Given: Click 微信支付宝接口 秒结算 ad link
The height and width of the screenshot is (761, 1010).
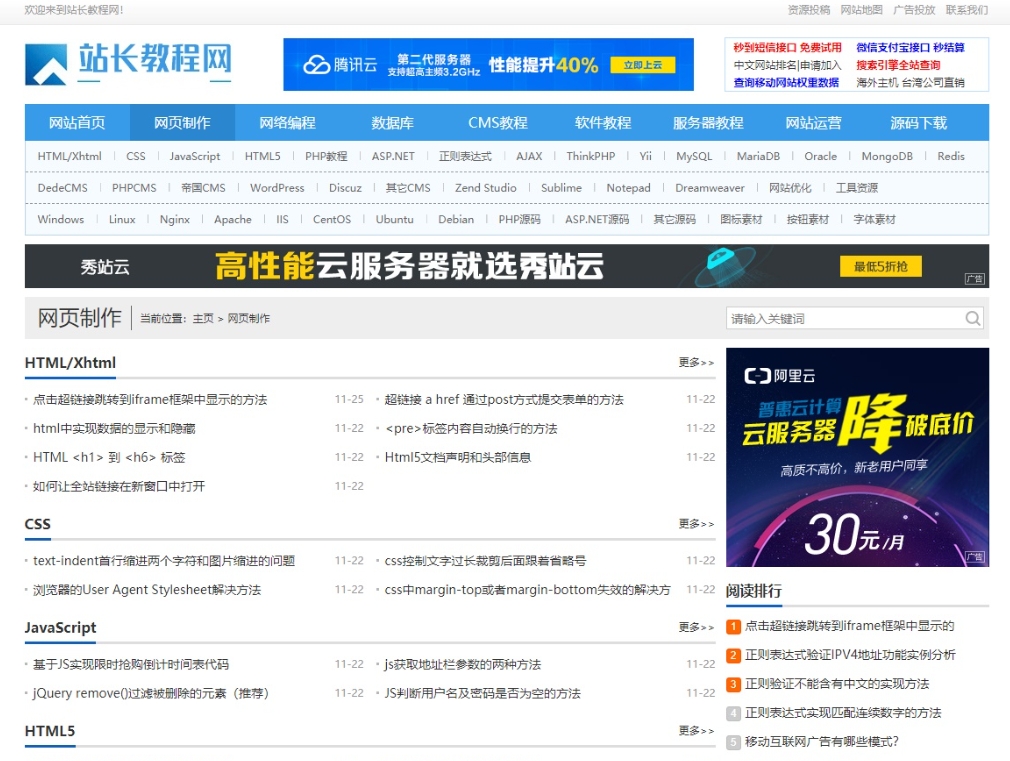Looking at the screenshot, I should coord(910,47).
